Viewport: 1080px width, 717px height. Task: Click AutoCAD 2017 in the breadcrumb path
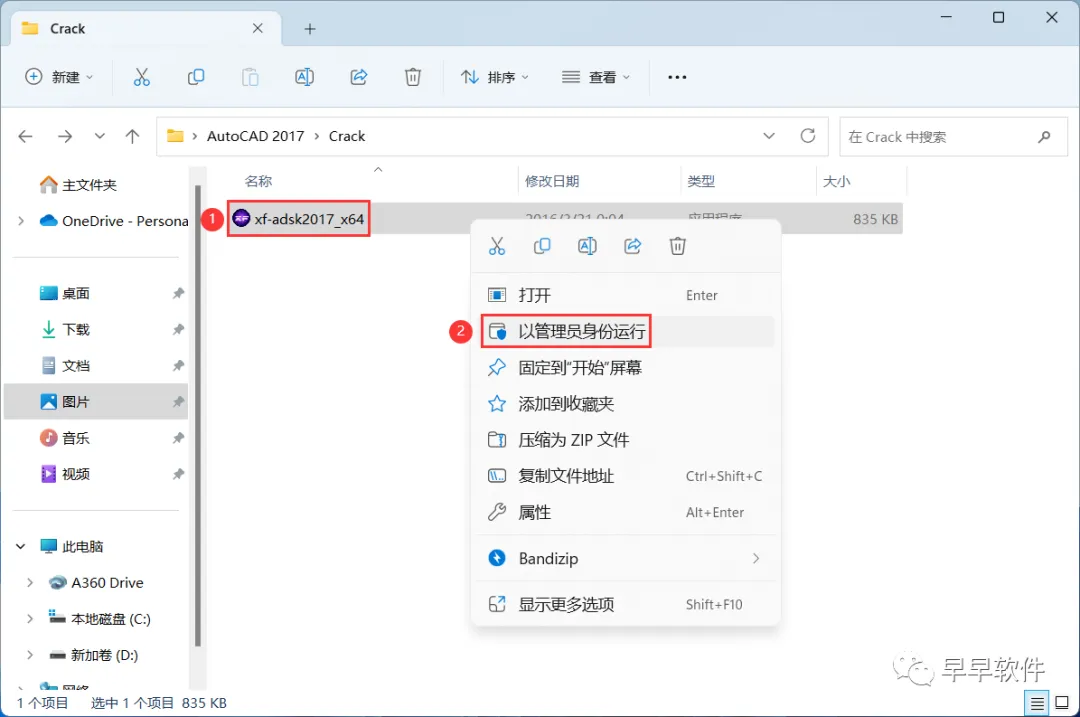(x=256, y=136)
